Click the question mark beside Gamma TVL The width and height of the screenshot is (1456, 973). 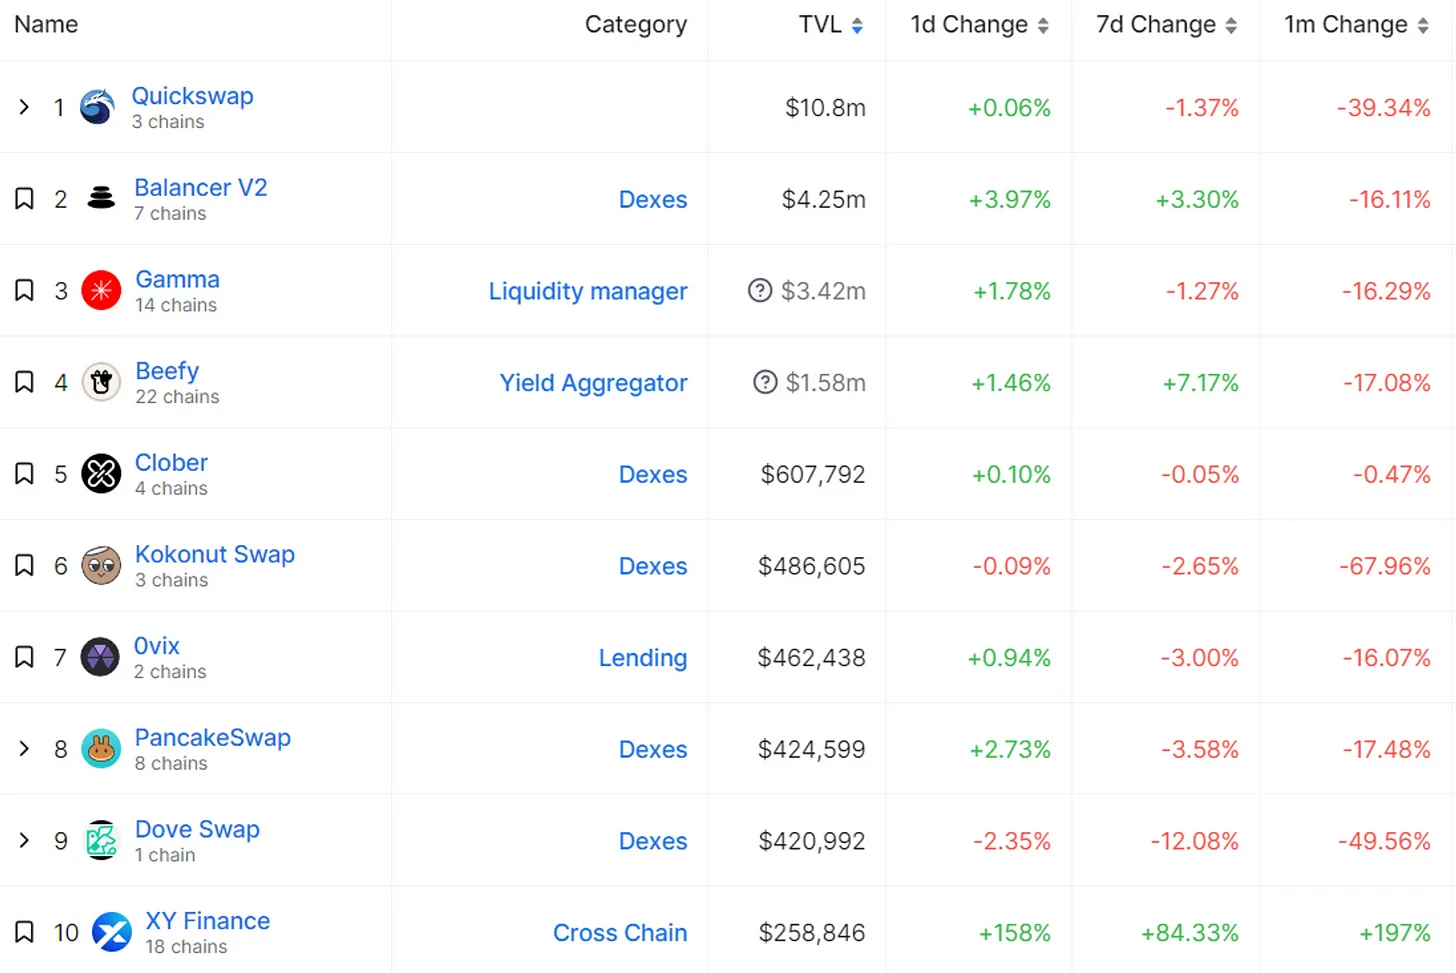[x=760, y=291]
